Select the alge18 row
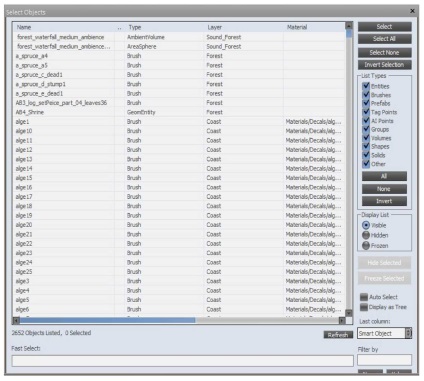The width and height of the screenshot is (424, 381). [179, 206]
